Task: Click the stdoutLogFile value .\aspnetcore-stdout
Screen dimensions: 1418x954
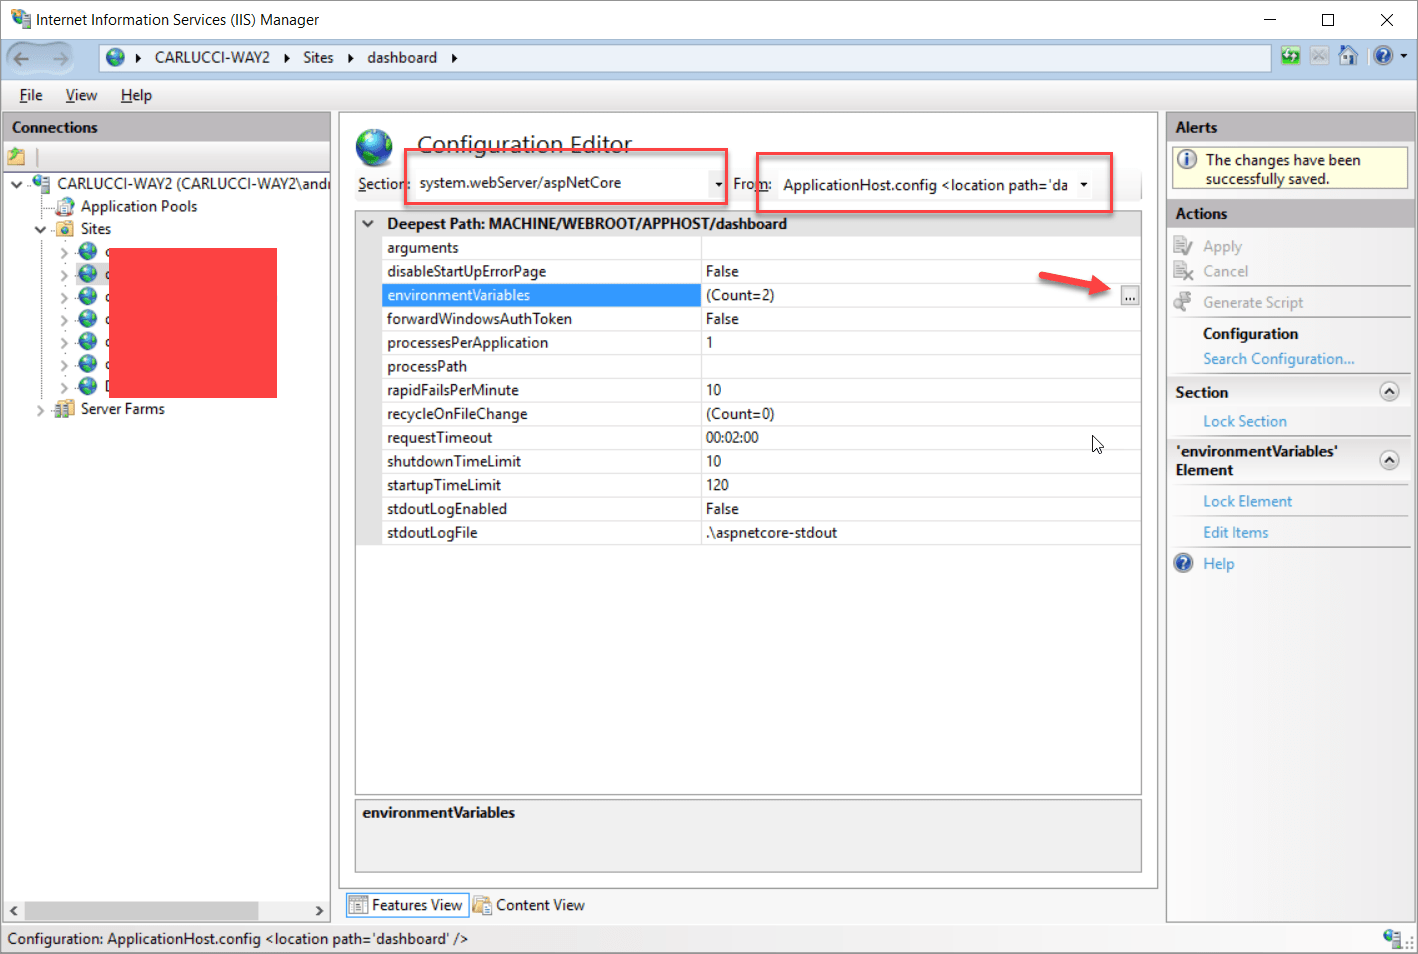Action: coord(771,533)
